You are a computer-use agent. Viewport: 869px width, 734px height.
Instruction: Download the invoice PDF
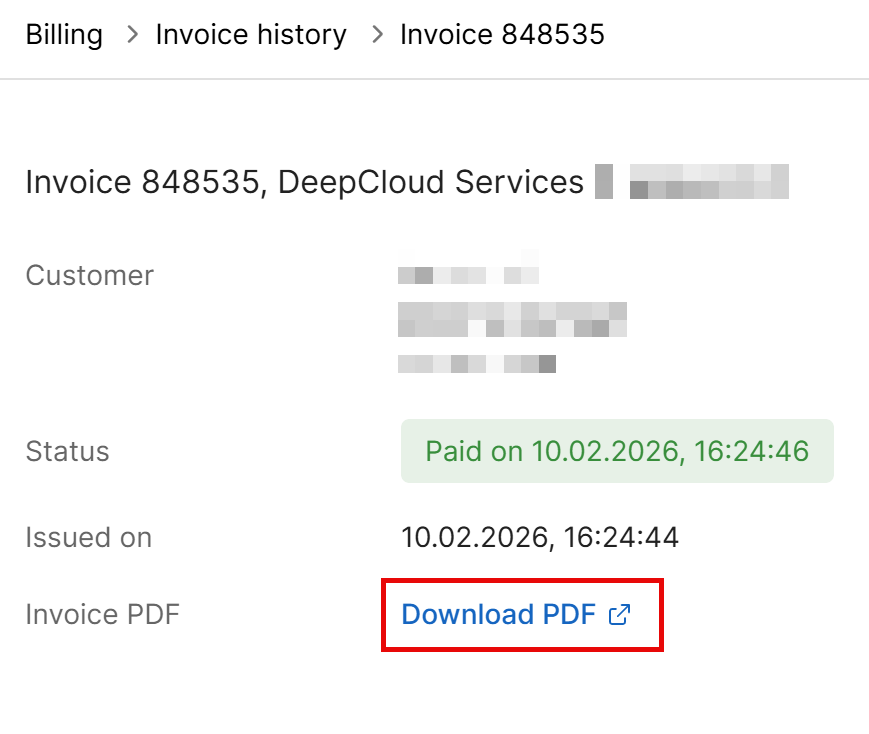tap(498, 614)
